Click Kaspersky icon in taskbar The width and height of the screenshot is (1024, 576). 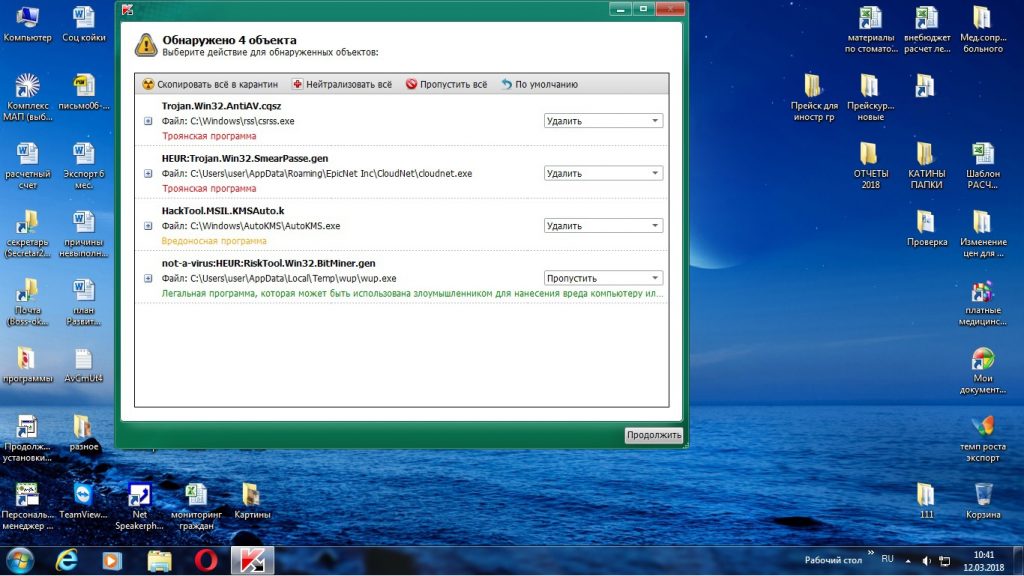[x=252, y=560]
